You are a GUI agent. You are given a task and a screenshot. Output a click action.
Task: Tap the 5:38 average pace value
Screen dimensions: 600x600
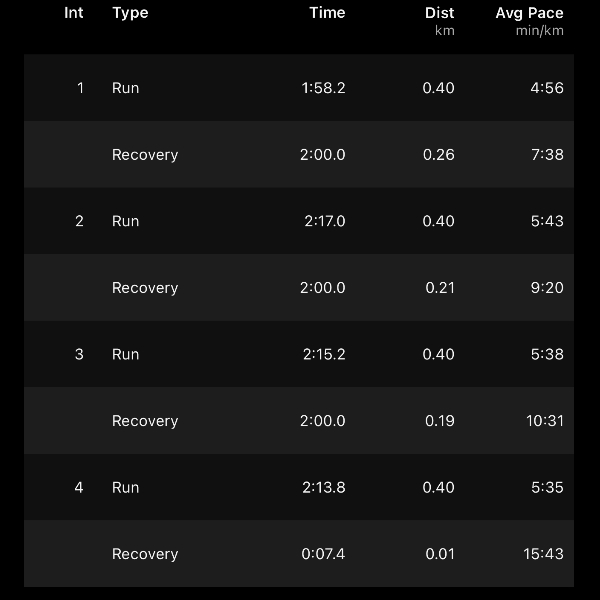(547, 354)
